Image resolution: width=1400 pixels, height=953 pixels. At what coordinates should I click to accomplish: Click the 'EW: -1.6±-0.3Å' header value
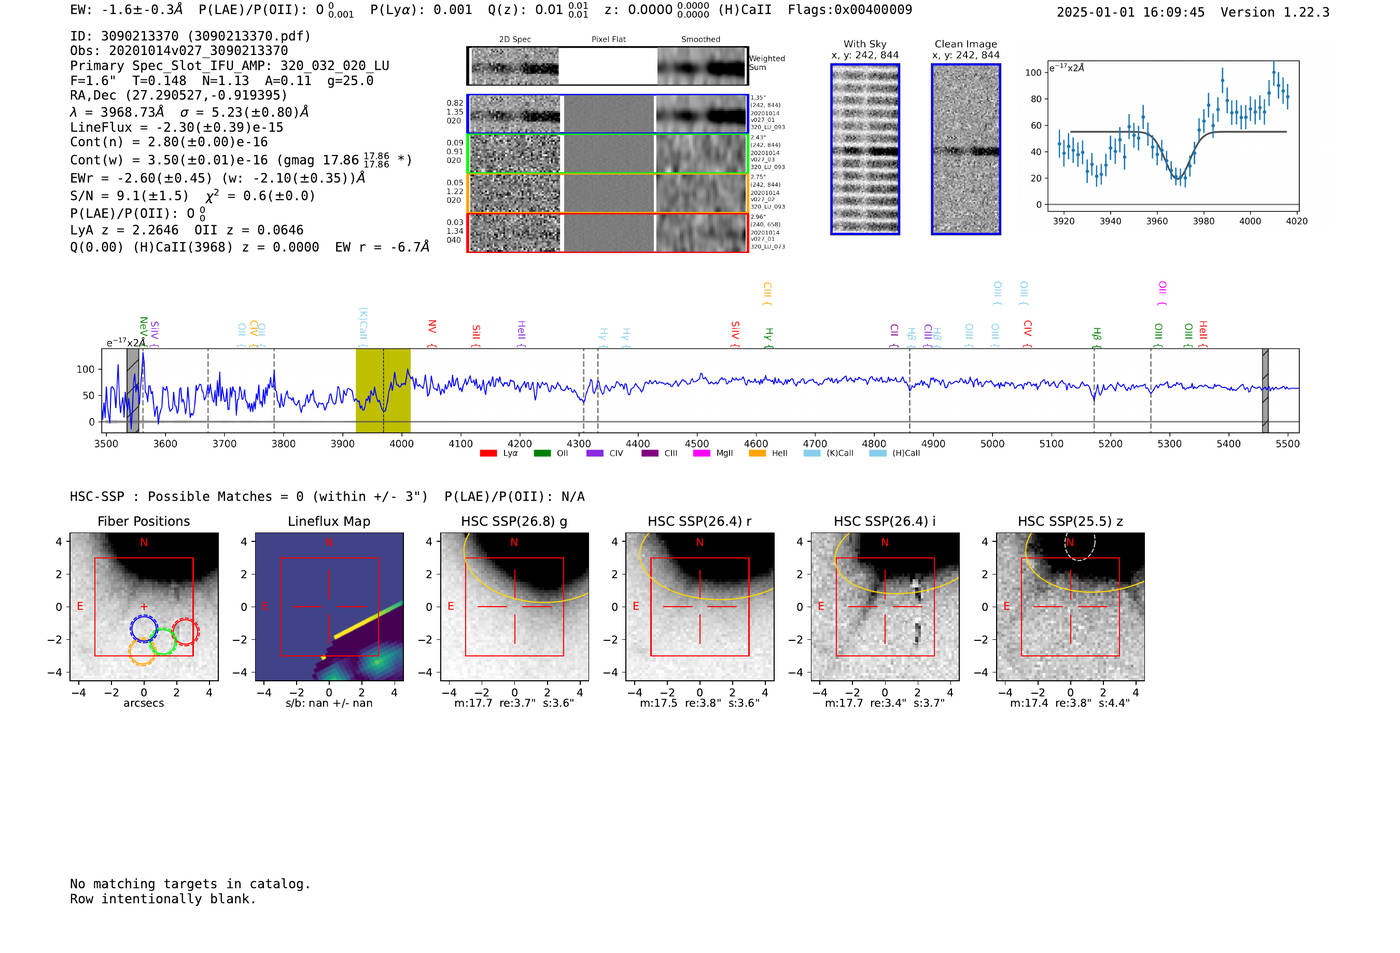tap(127, 10)
